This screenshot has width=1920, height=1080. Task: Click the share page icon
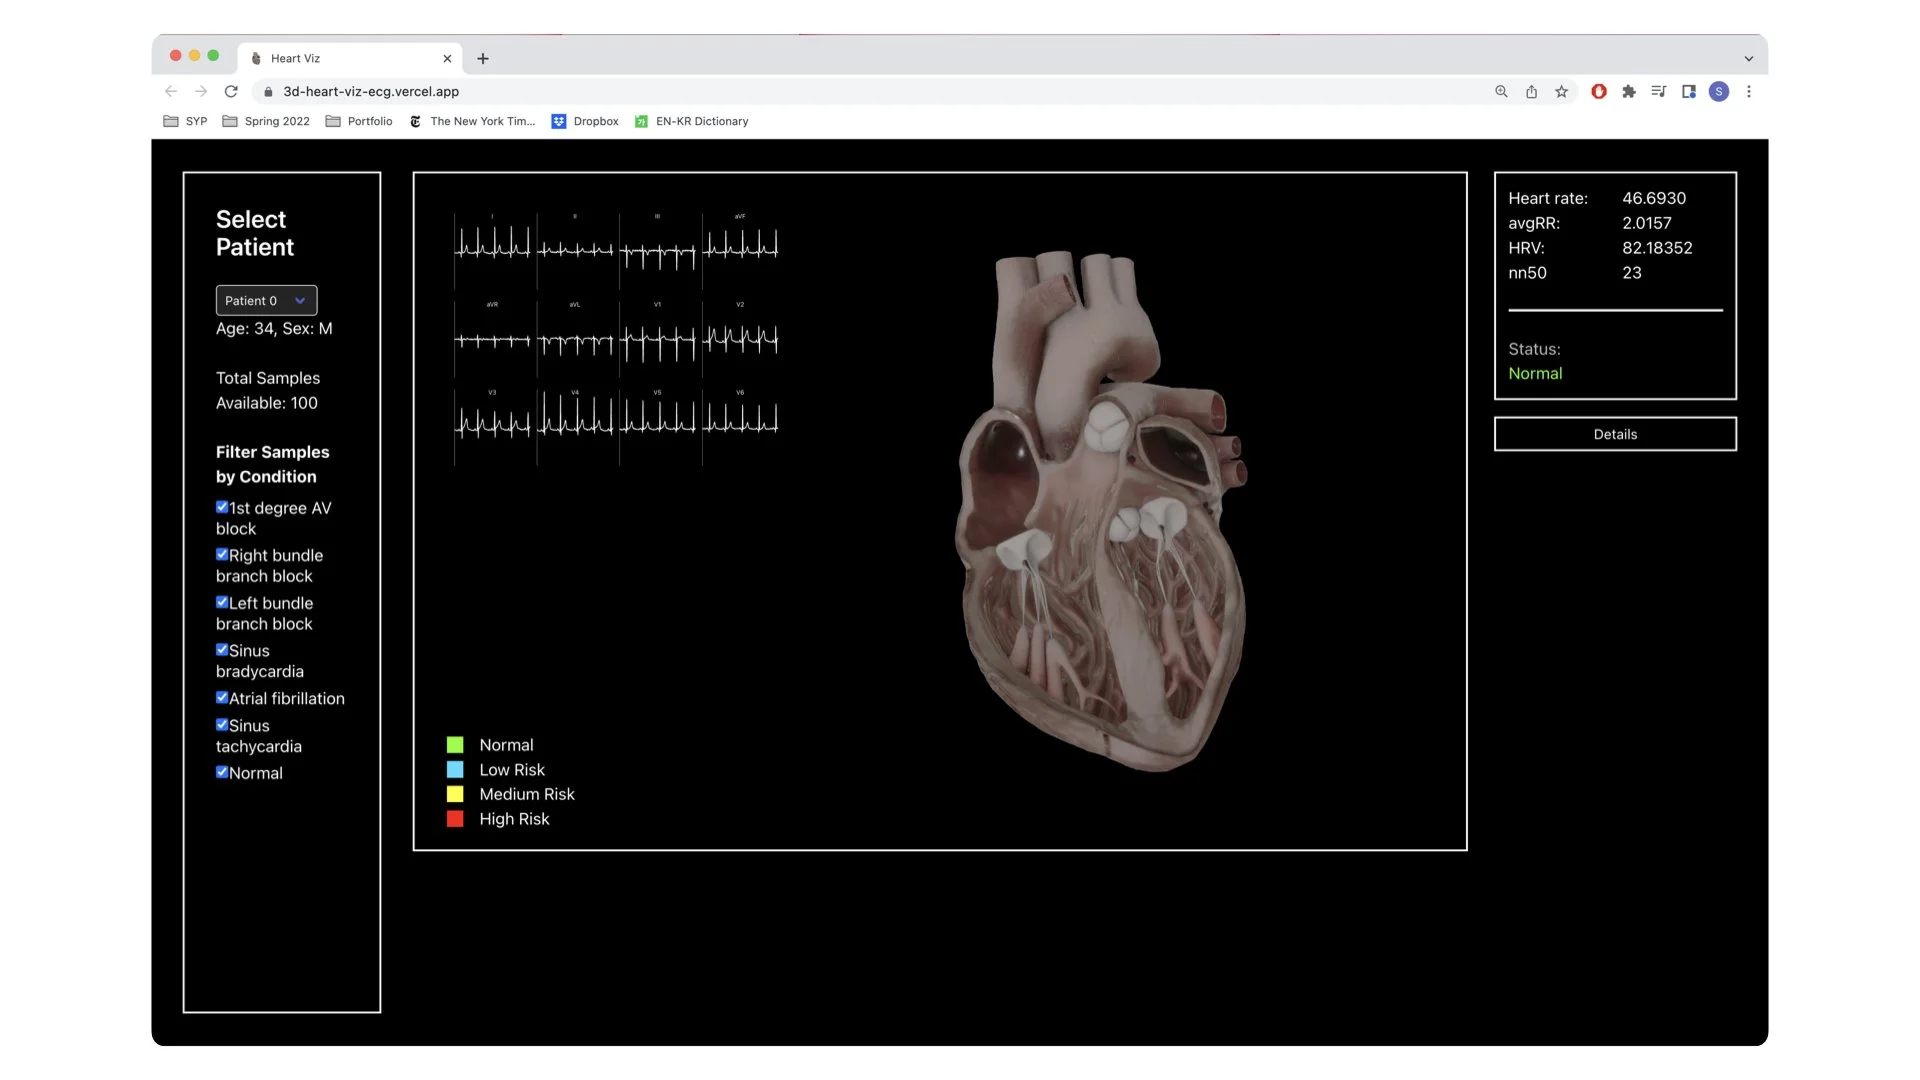pyautogui.click(x=1531, y=91)
